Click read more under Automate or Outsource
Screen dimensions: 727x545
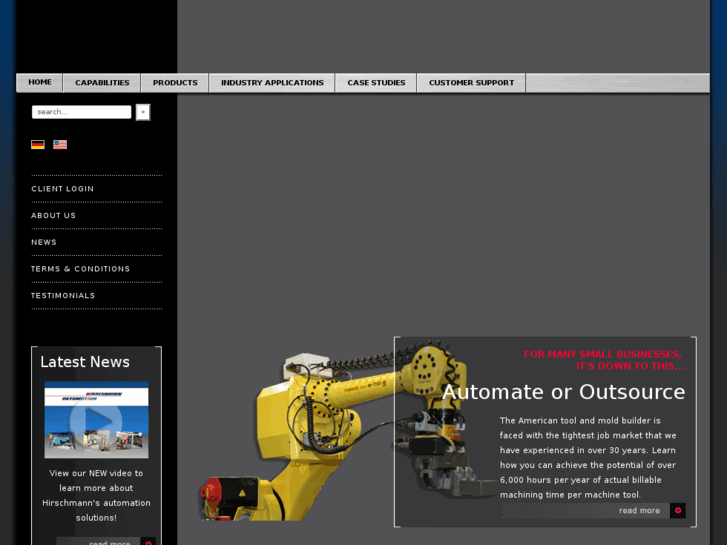click(x=639, y=511)
